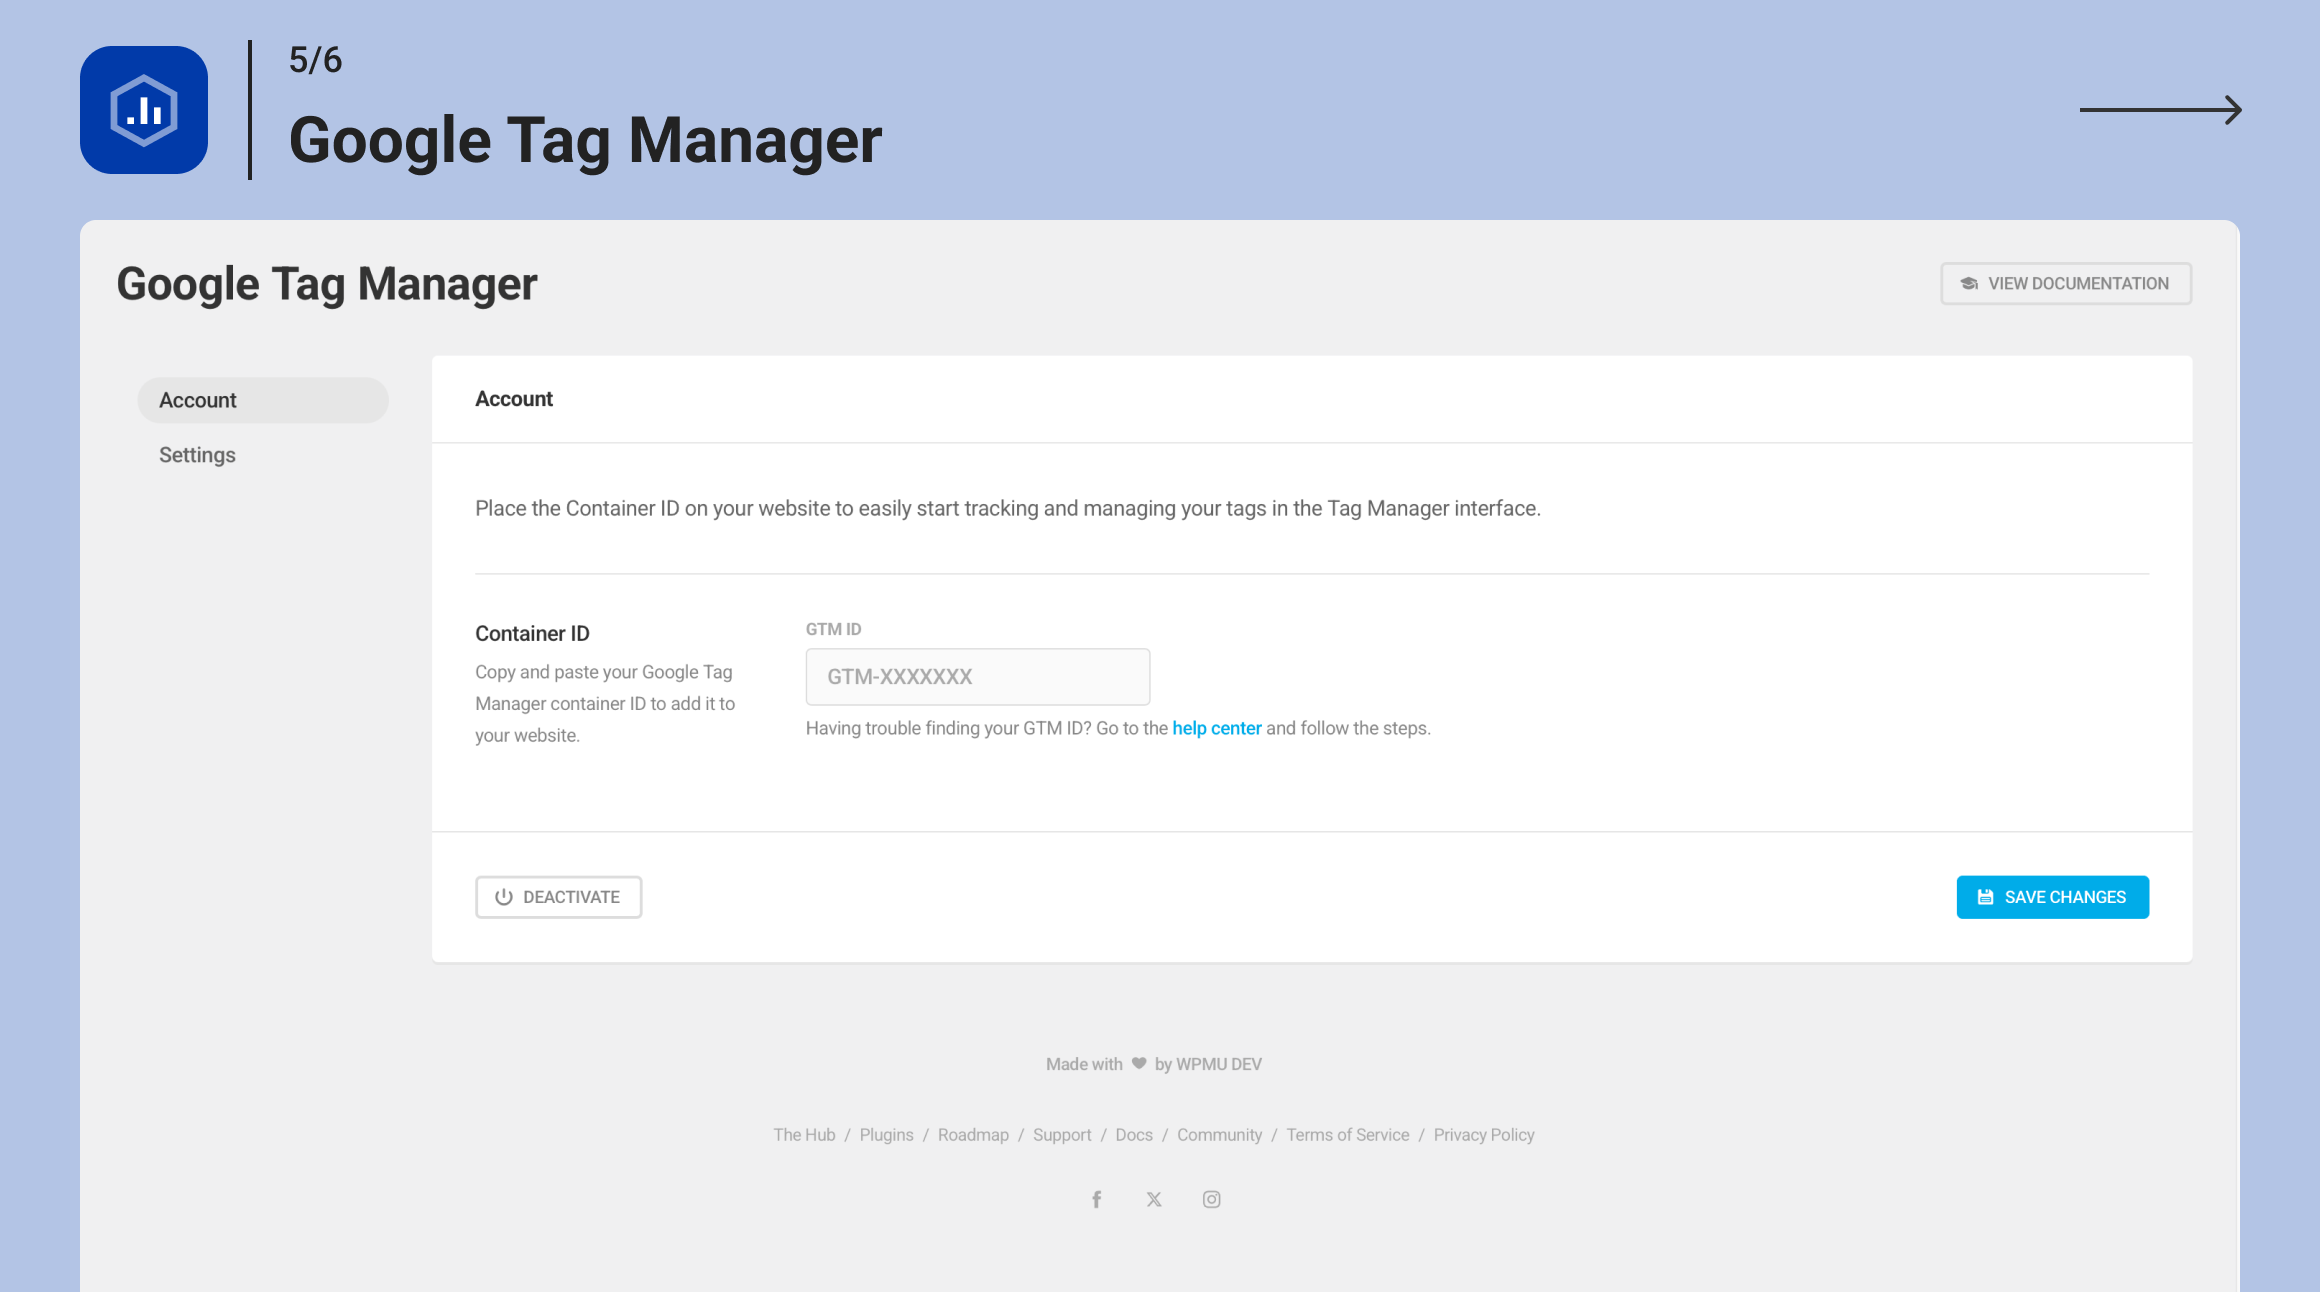Screen dimensions: 2320x1292
Task: Switch to the Settings sidebar tab
Action: [197, 455]
